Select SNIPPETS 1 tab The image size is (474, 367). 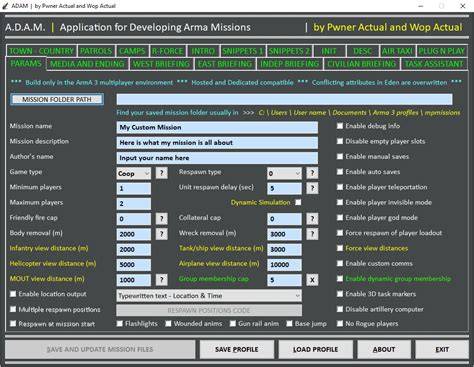coord(243,51)
